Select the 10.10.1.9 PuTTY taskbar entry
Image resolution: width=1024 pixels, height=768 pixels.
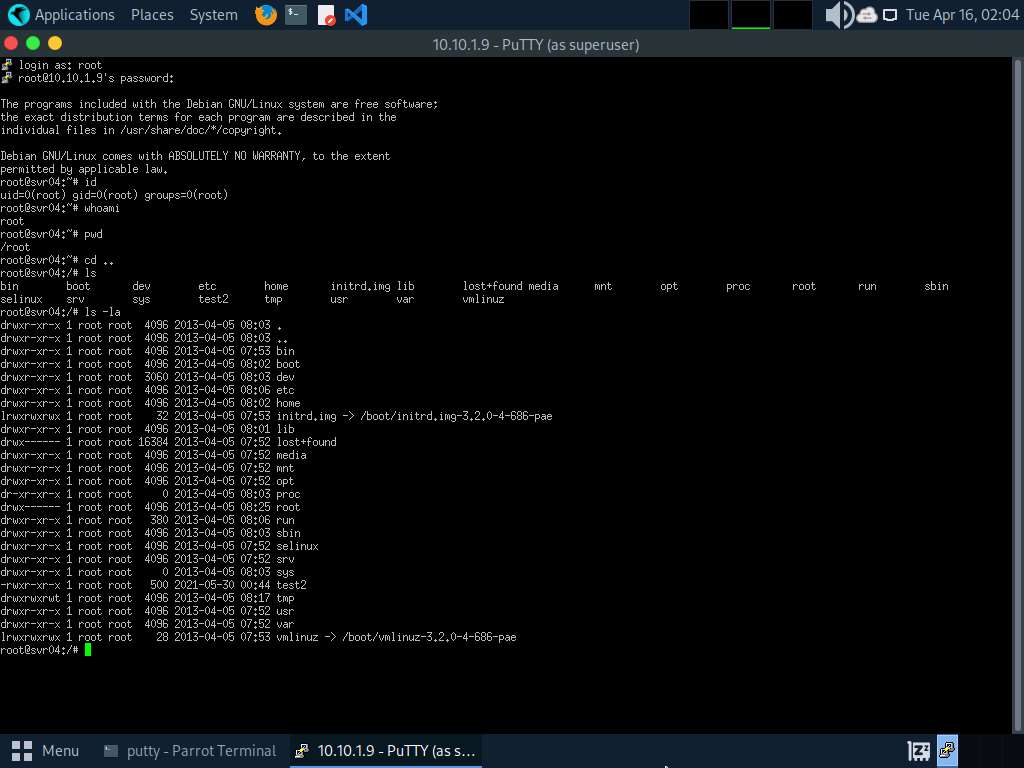[x=384, y=750]
